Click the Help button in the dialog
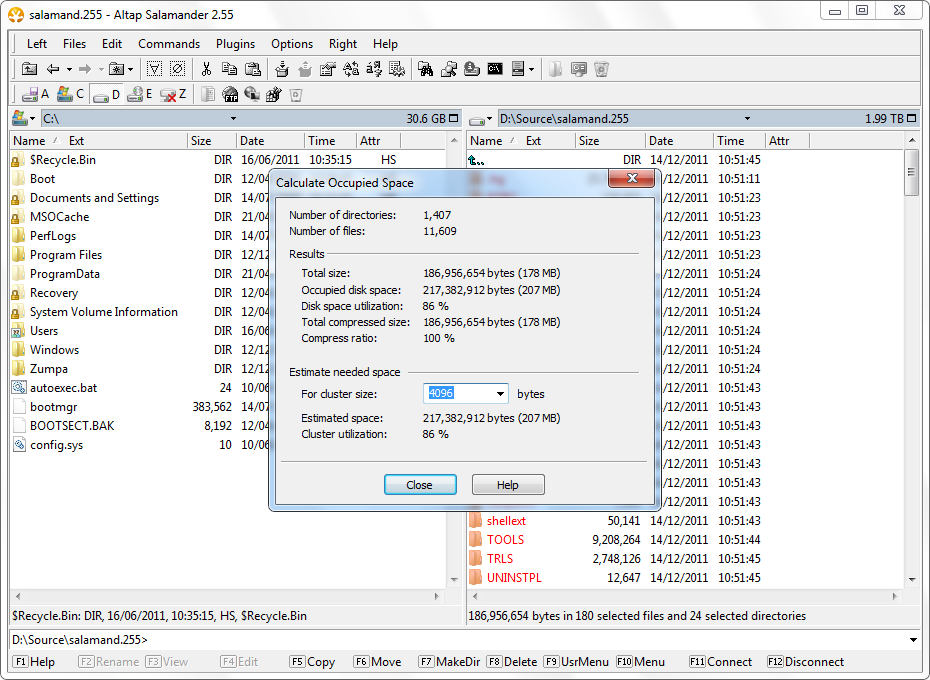The image size is (930, 680). tap(508, 485)
